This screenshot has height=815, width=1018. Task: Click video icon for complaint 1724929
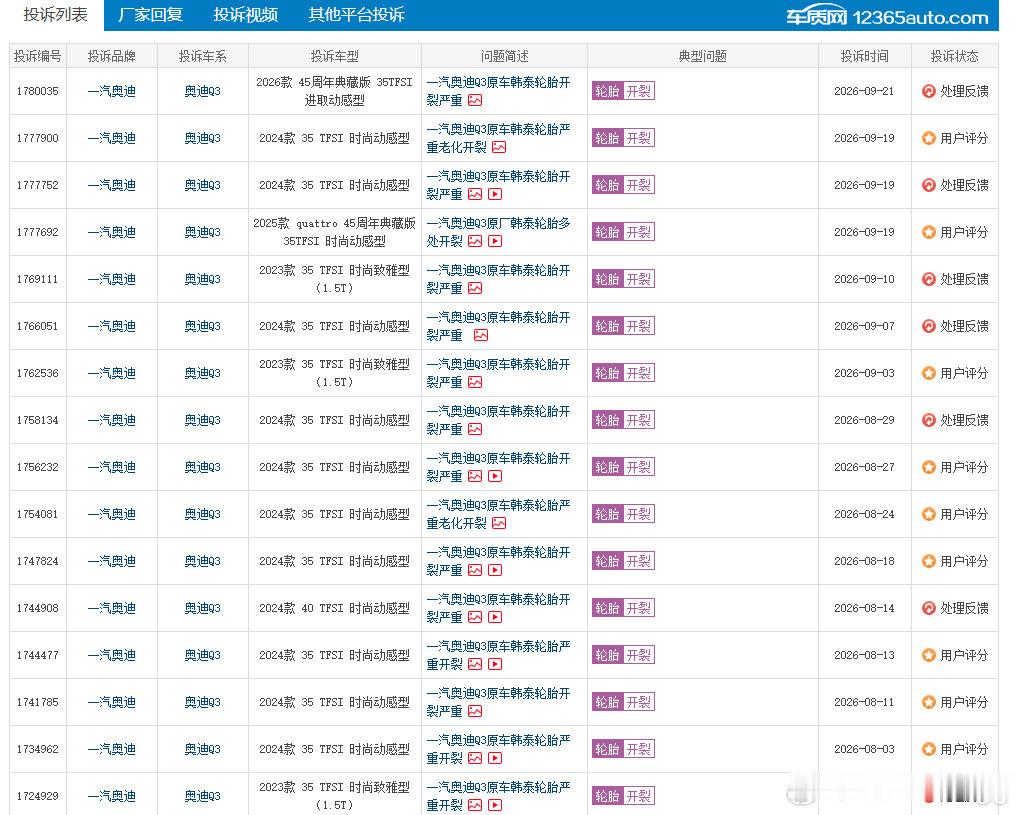pyautogui.click(x=495, y=805)
